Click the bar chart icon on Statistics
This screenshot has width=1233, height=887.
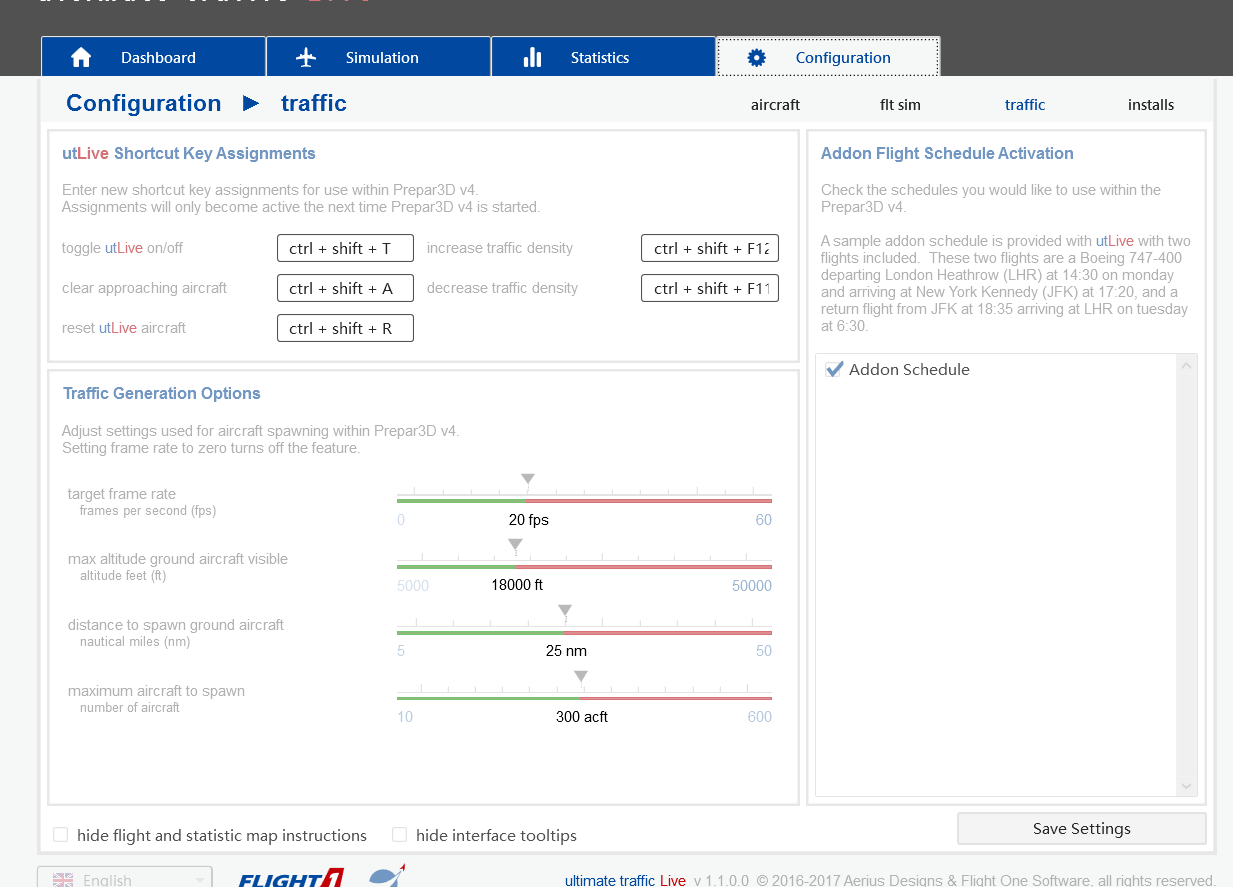[x=532, y=57]
